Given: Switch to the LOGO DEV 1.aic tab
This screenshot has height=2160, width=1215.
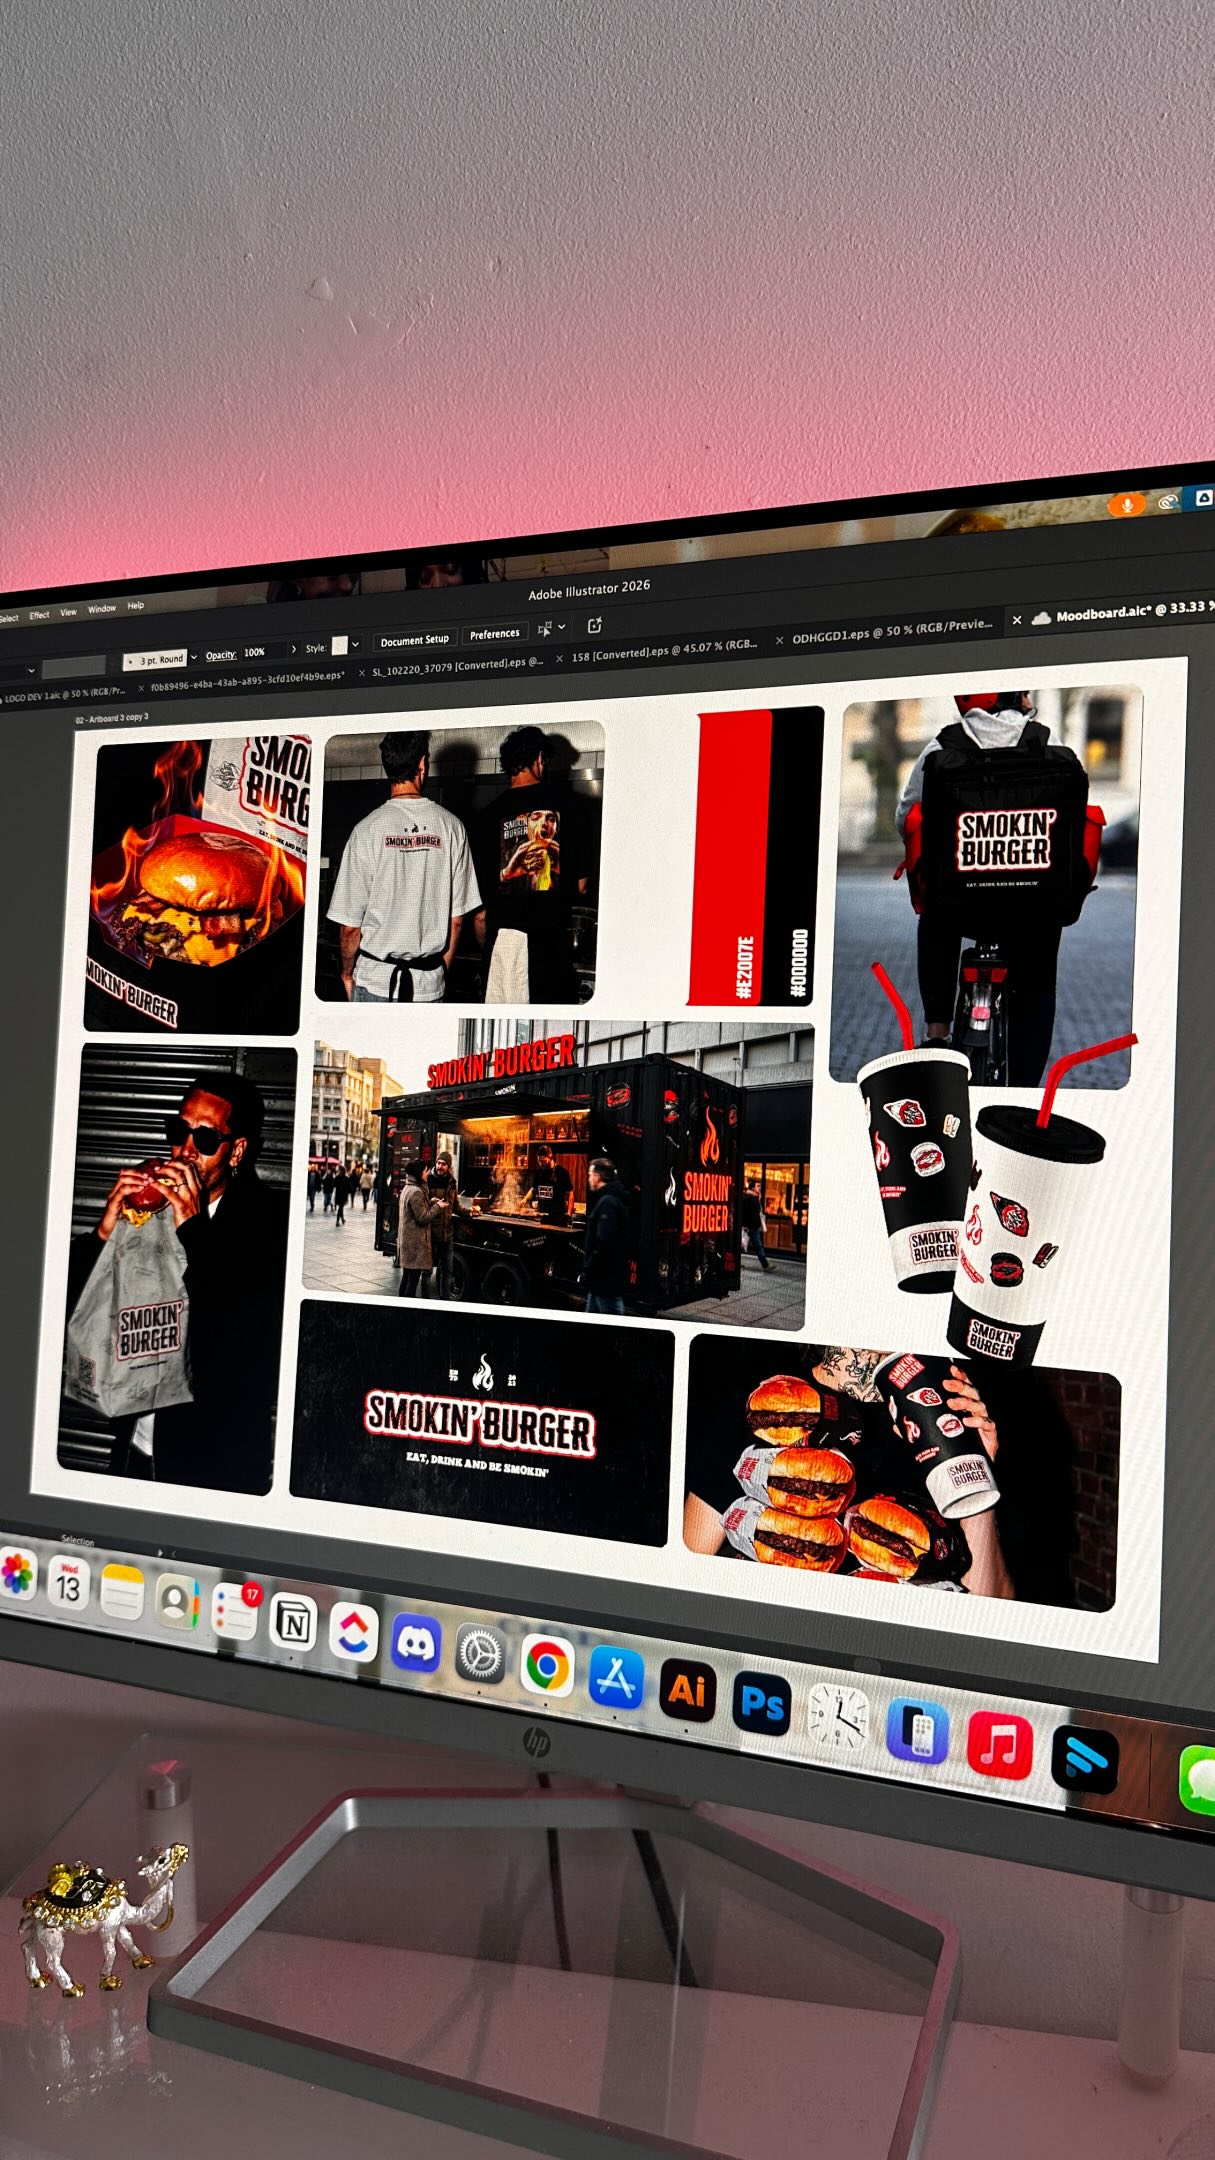Looking at the screenshot, I should (63, 694).
